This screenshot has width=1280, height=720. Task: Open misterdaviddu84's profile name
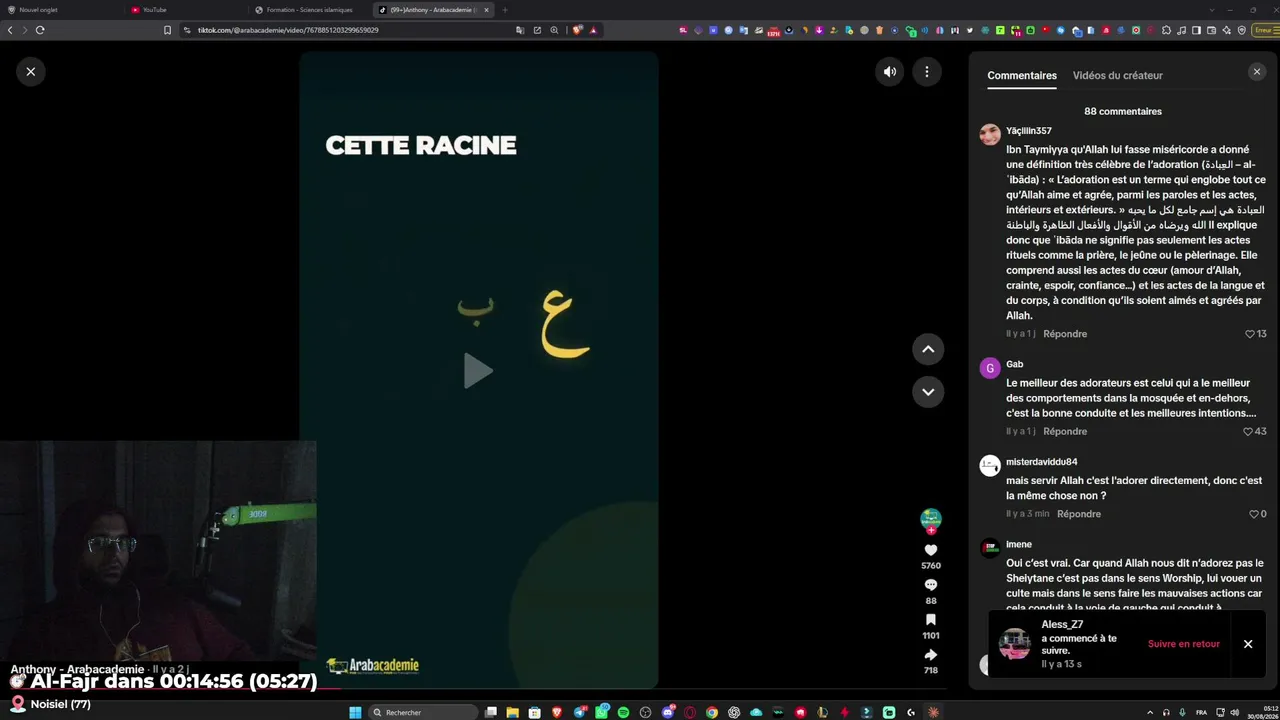[x=1042, y=462]
